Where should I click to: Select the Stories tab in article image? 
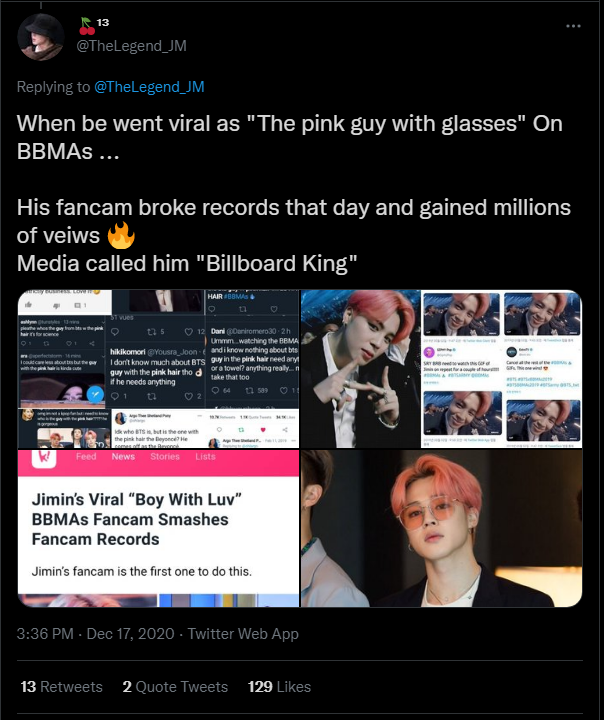coord(165,456)
